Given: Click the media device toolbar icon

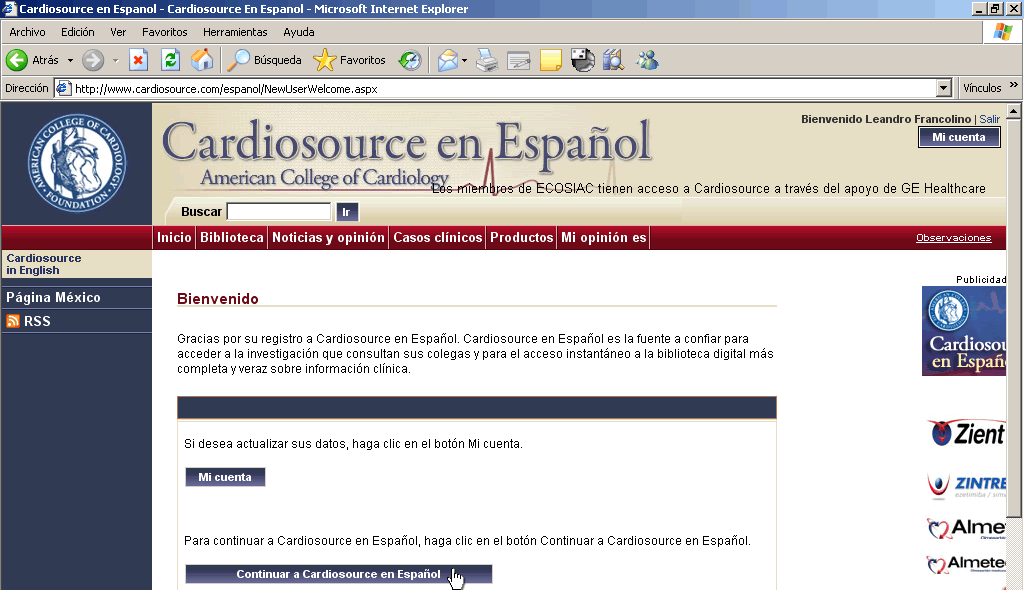Looking at the screenshot, I should pos(583,60).
